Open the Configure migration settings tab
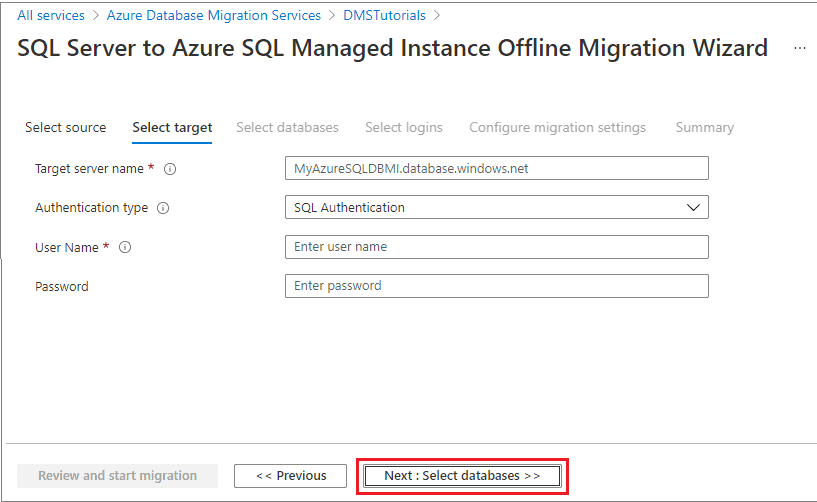Viewport: 817px width, 502px height. (557, 127)
